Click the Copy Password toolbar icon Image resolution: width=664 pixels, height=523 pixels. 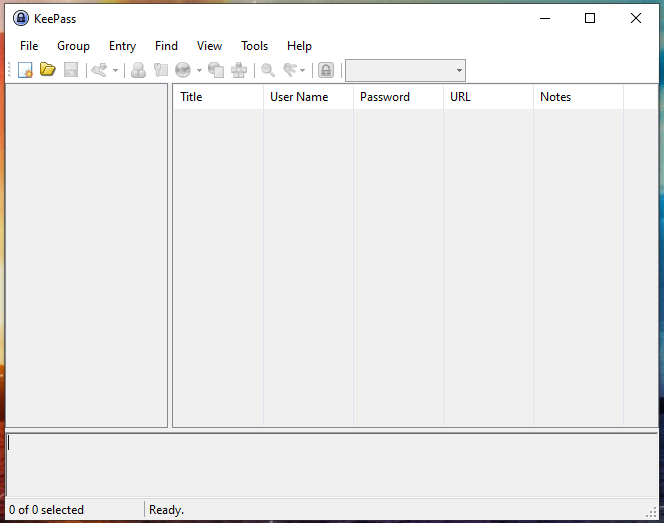click(x=161, y=70)
